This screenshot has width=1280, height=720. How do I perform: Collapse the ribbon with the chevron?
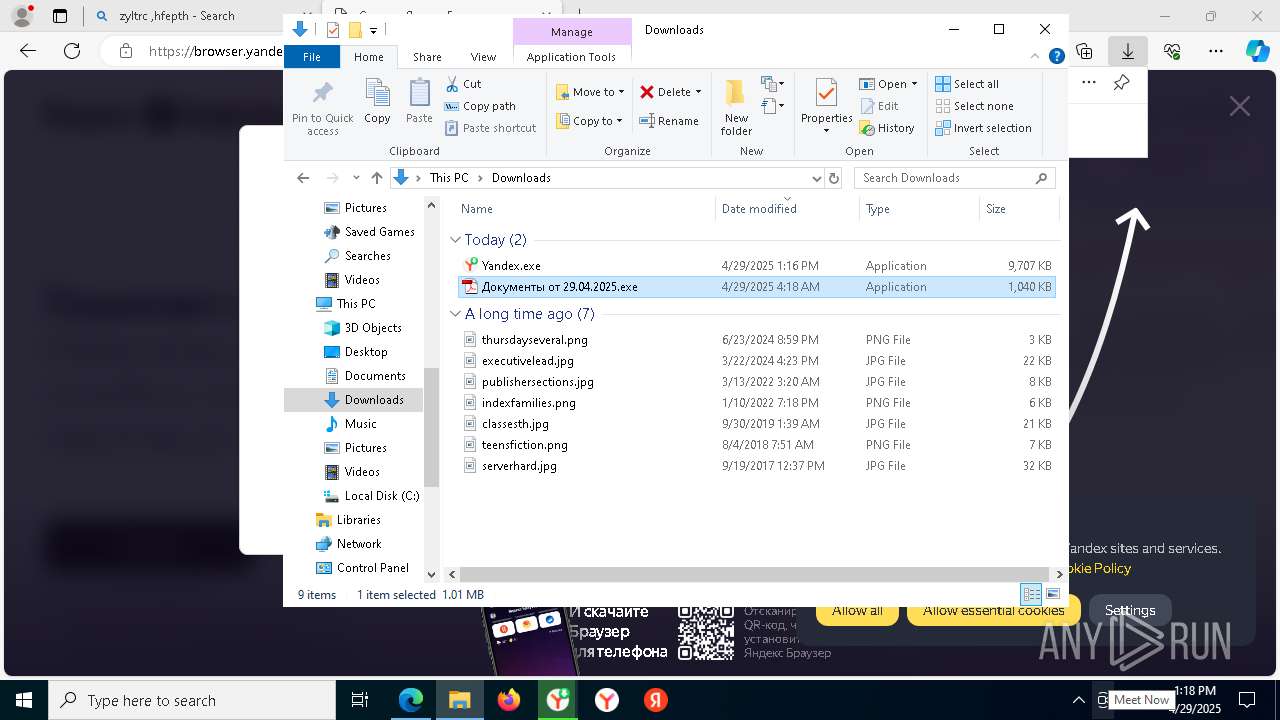coord(1035,57)
